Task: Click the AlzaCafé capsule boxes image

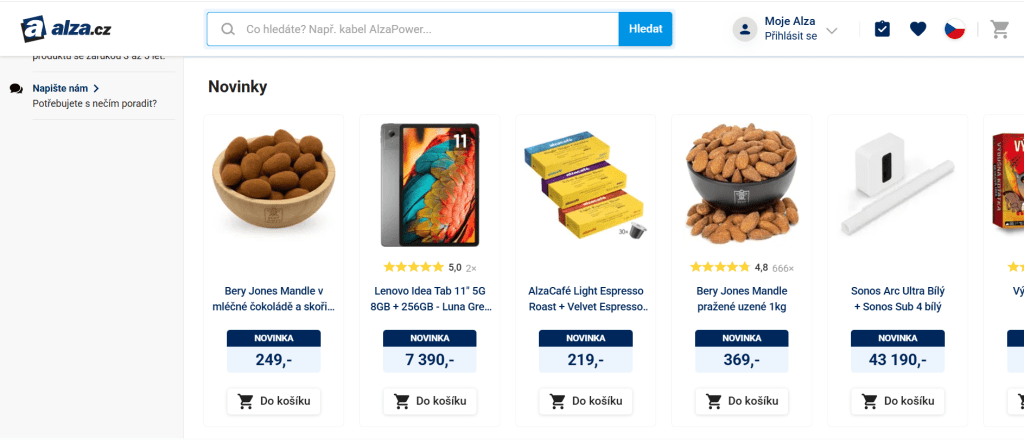Action: point(585,185)
